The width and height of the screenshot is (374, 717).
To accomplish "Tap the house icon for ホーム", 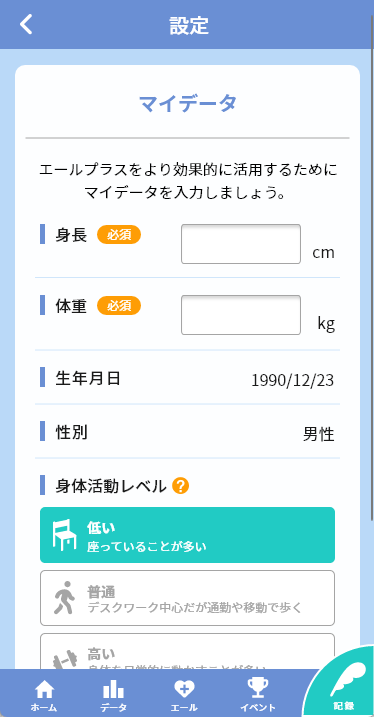I will pos(44,689).
